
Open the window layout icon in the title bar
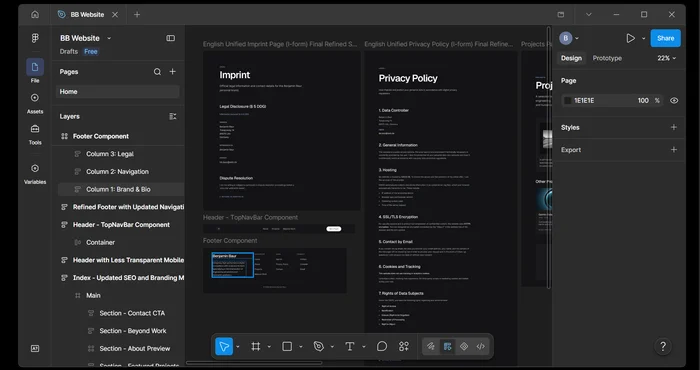[x=561, y=14]
